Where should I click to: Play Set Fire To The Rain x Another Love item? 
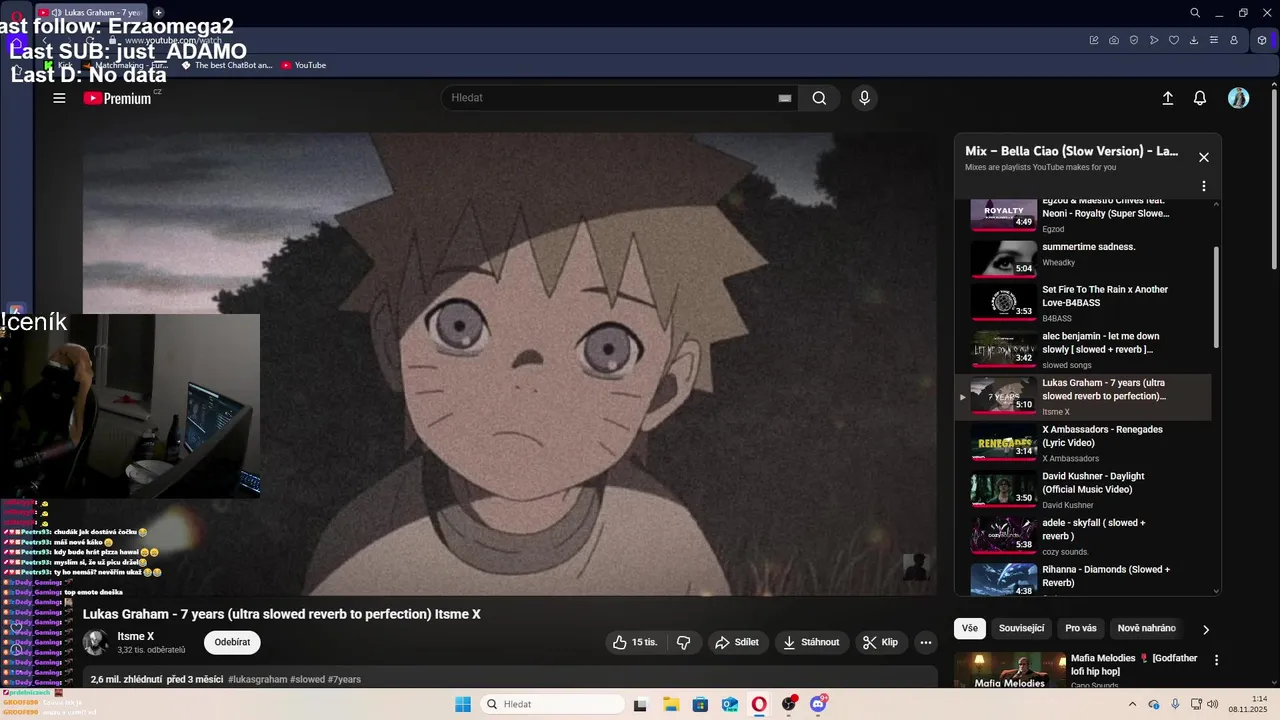[x=1083, y=303]
